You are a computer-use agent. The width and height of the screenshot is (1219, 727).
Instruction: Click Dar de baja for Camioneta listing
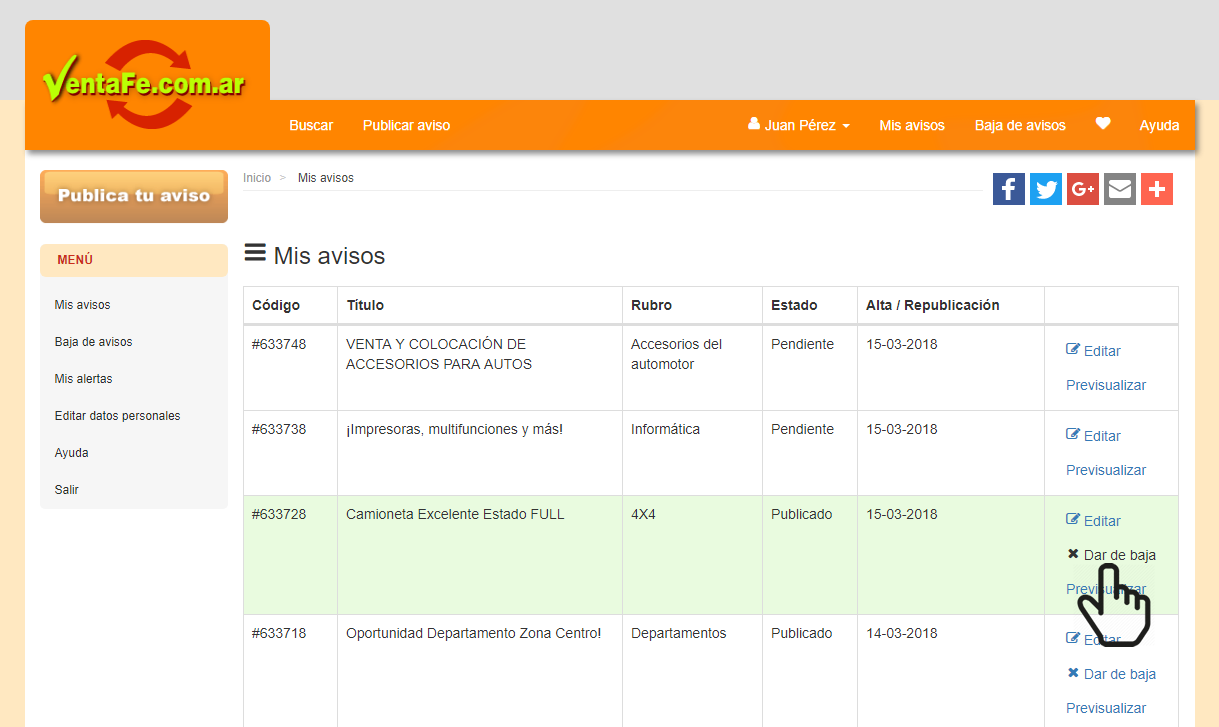point(1111,555)
